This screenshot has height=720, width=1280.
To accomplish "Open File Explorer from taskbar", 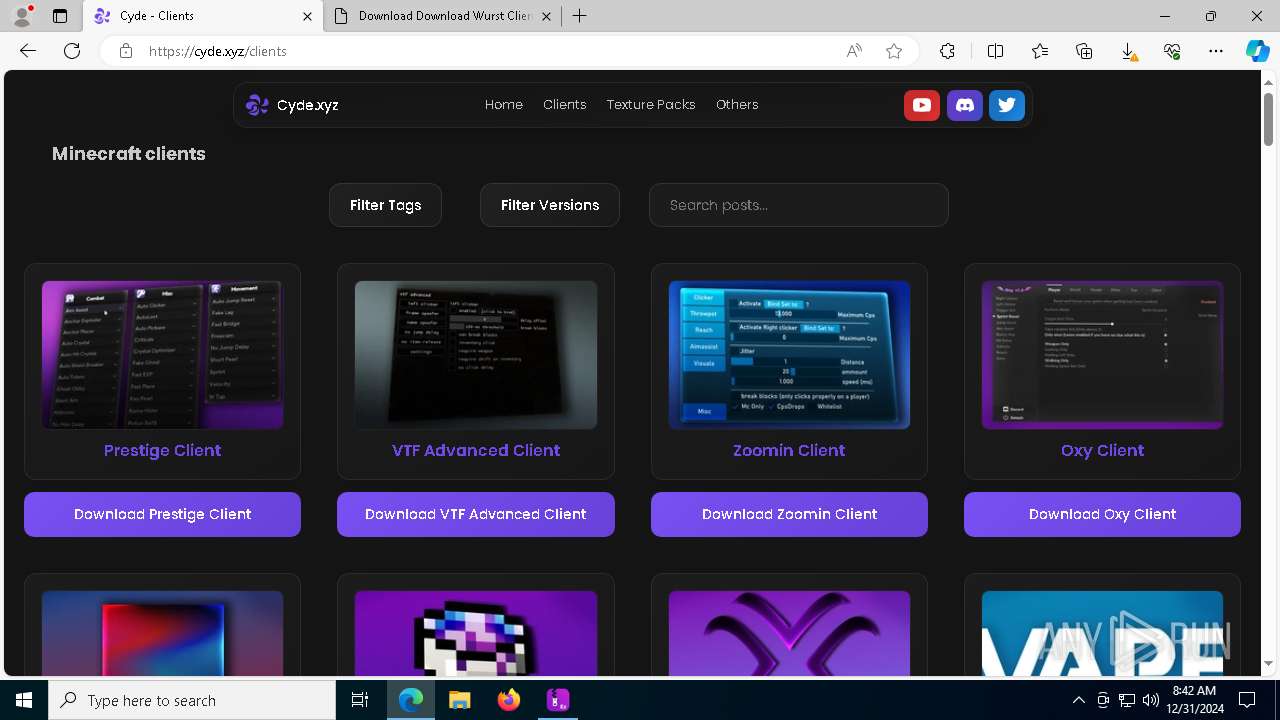I will (x=459, y=700).
